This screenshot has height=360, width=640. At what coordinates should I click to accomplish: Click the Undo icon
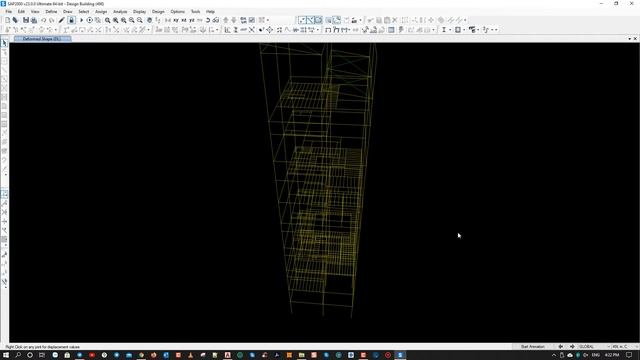point(43,20)
